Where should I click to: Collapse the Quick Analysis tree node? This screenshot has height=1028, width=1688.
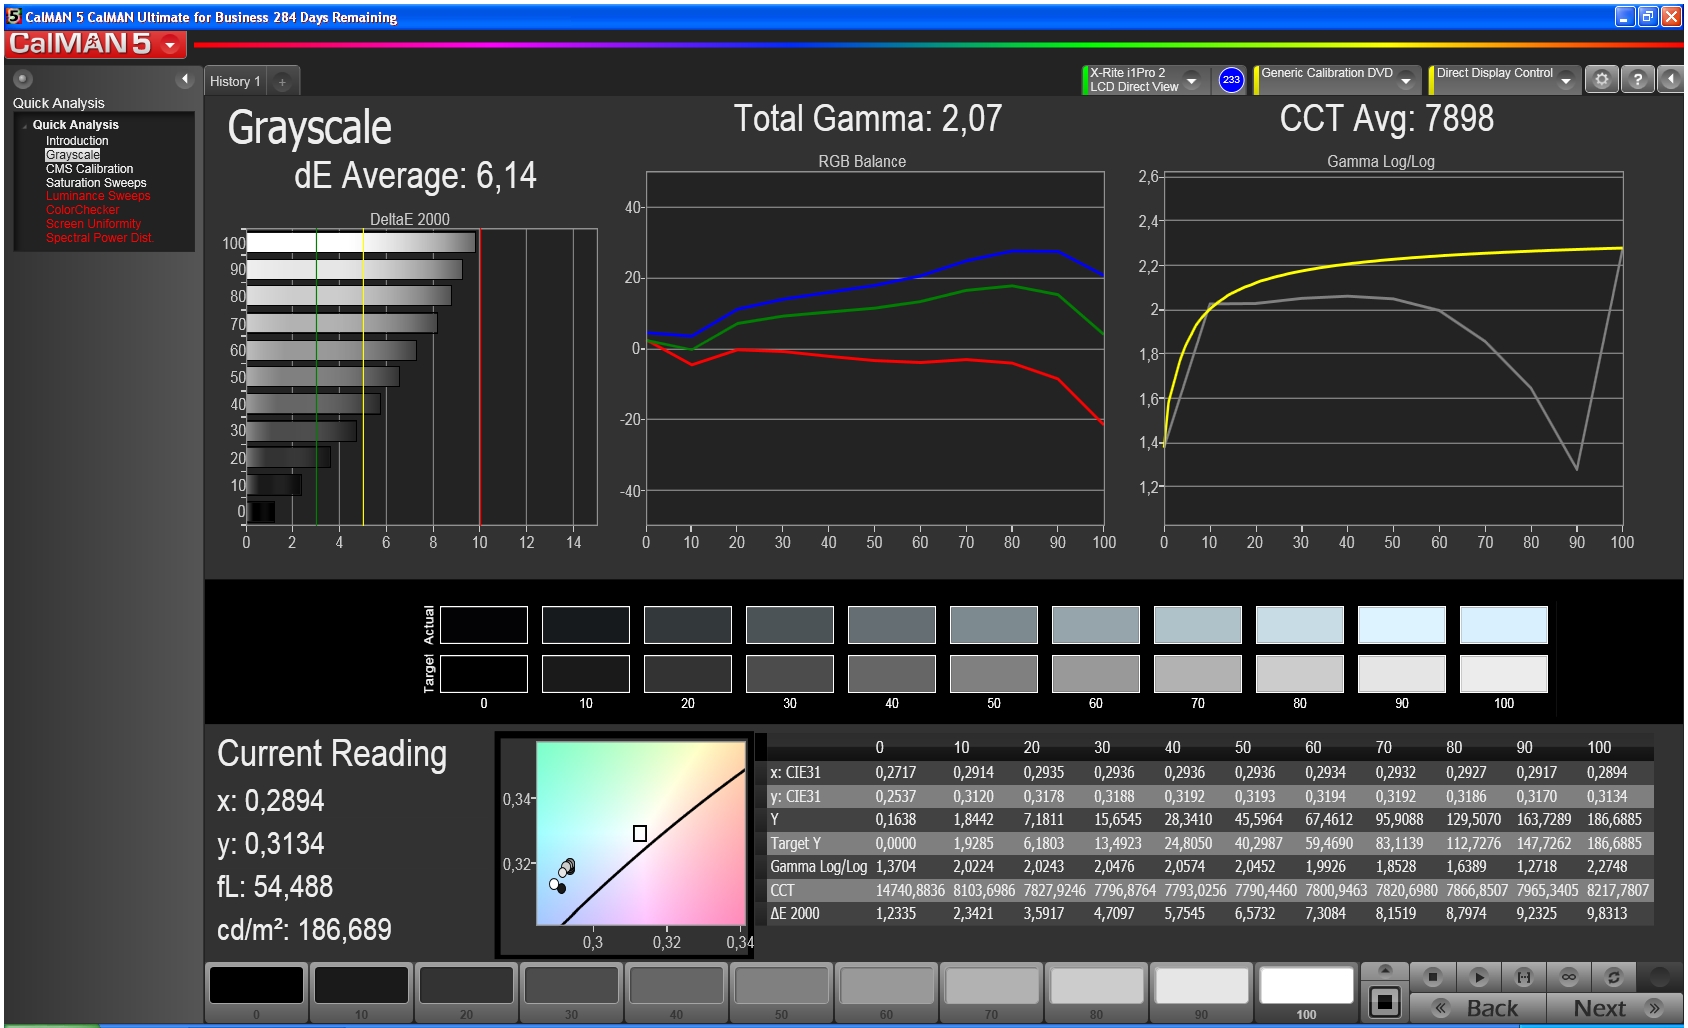point(24,125)
